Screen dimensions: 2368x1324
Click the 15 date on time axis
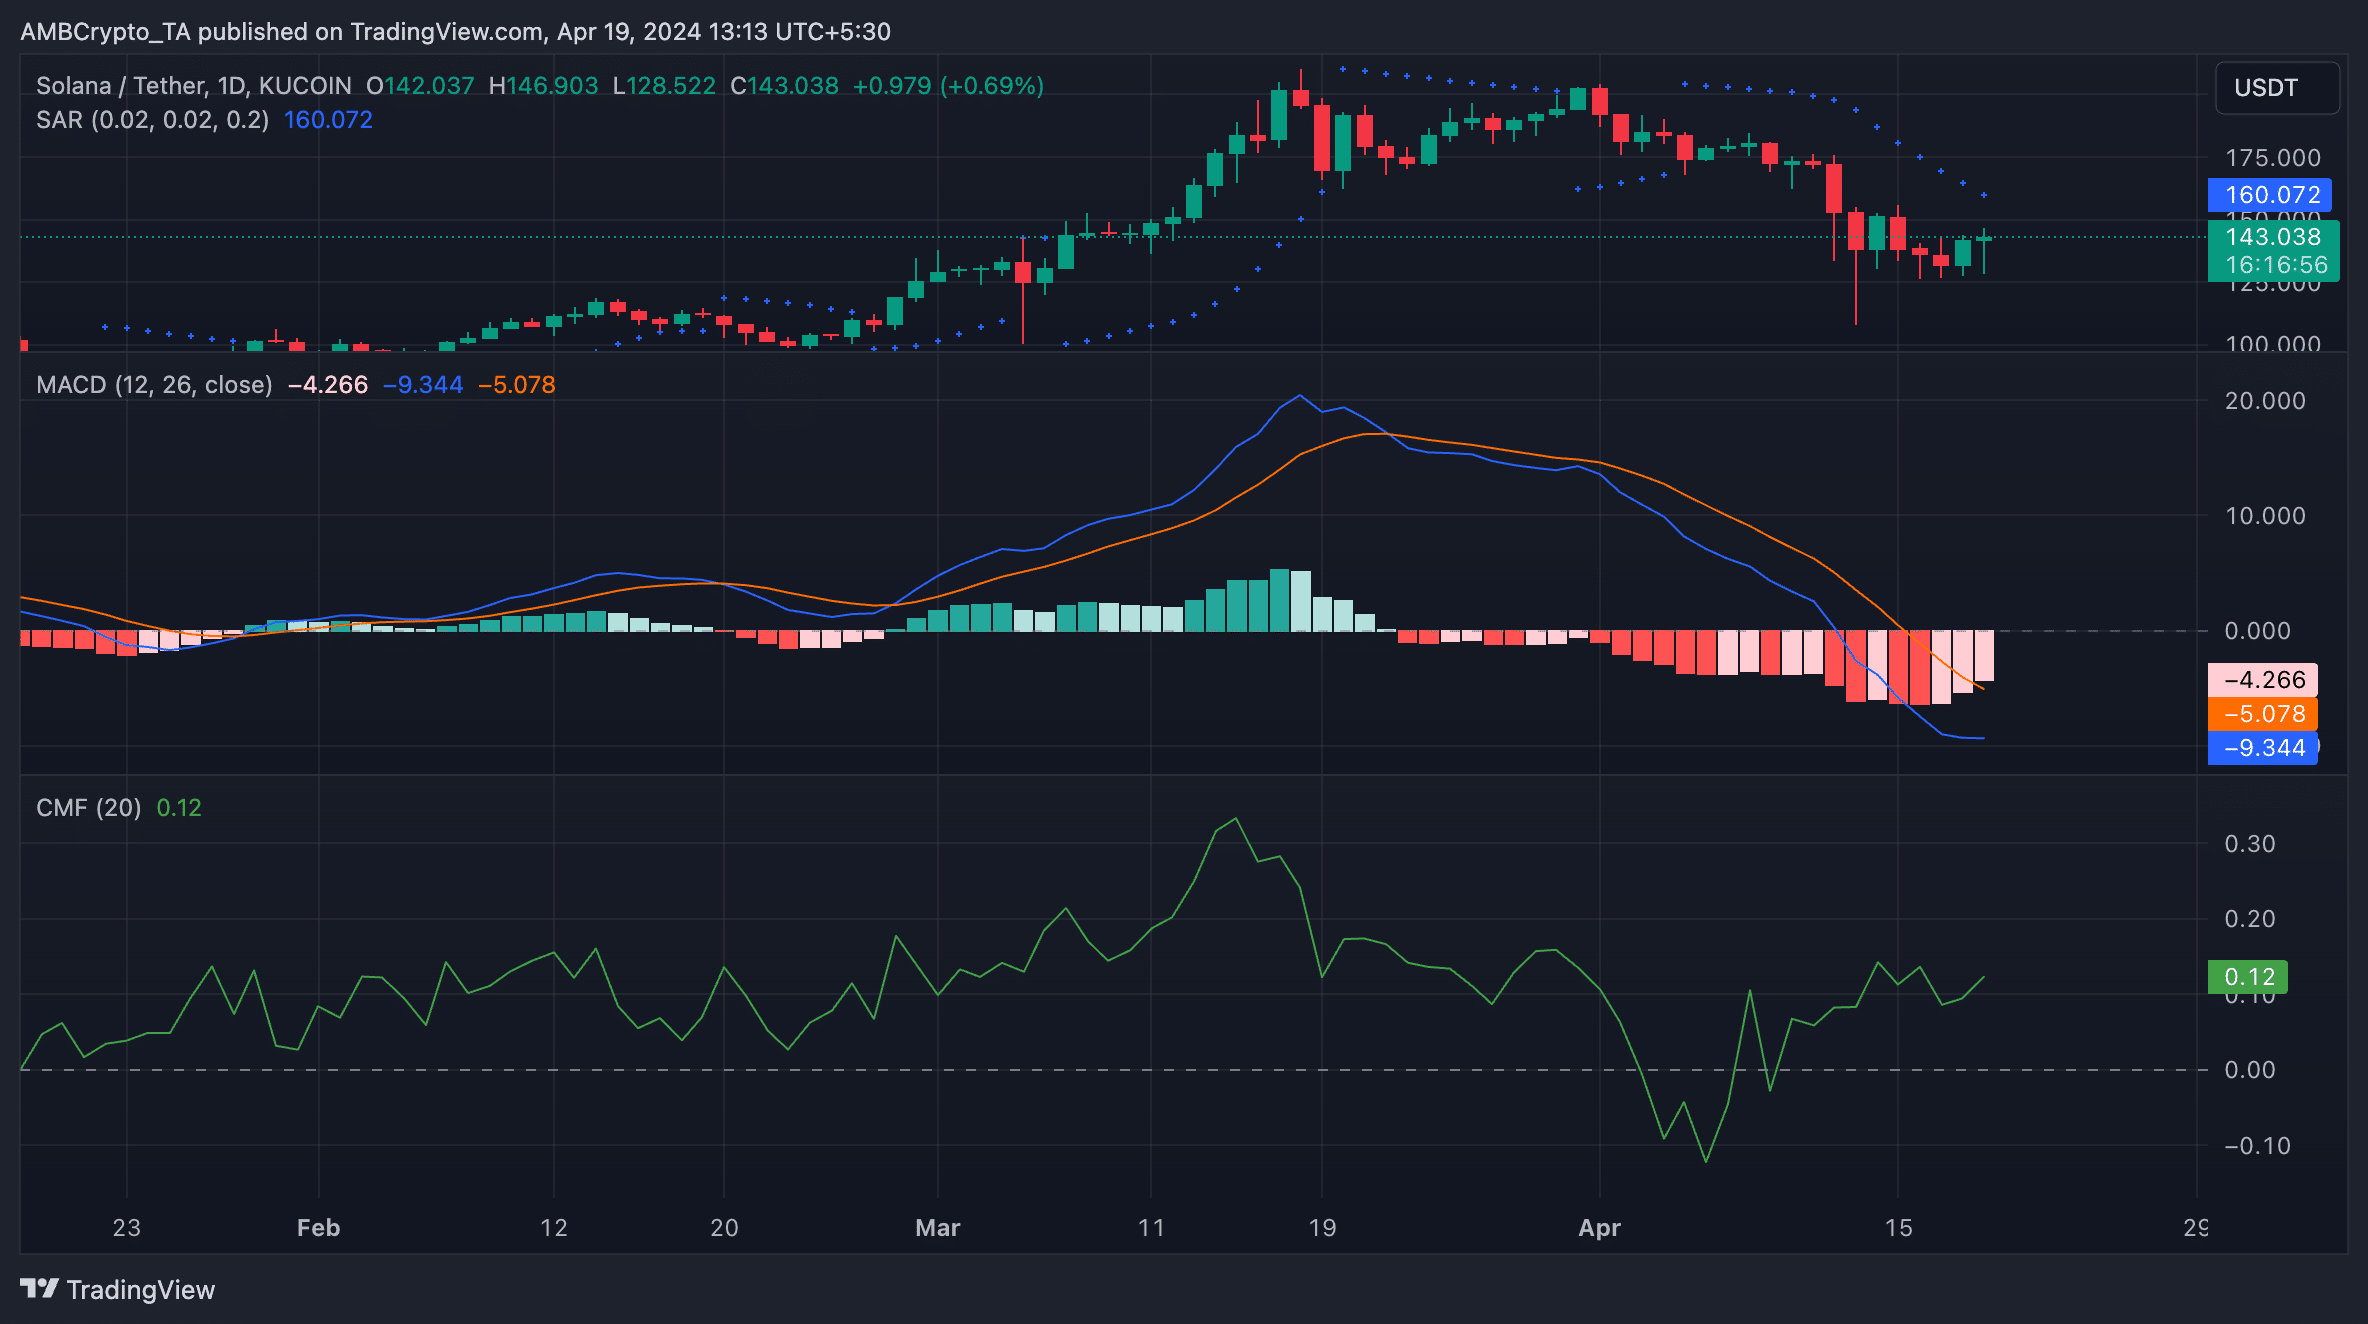coord(1898,1228)
